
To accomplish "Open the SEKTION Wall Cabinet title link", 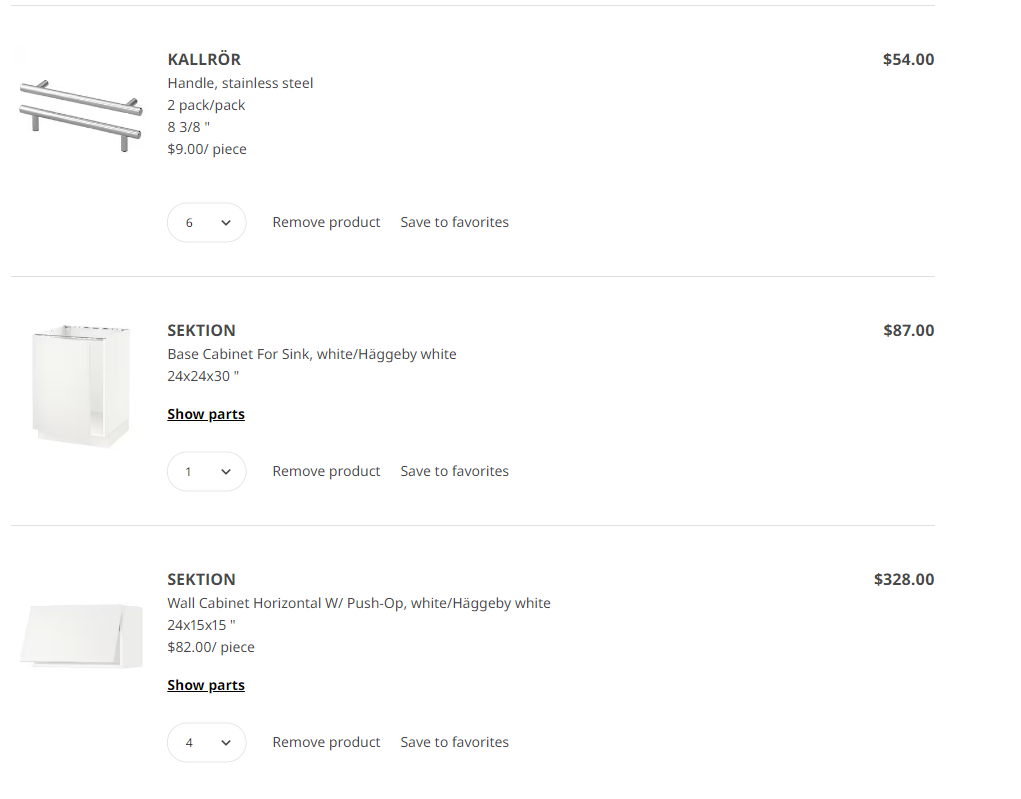I will click(201, 580).
